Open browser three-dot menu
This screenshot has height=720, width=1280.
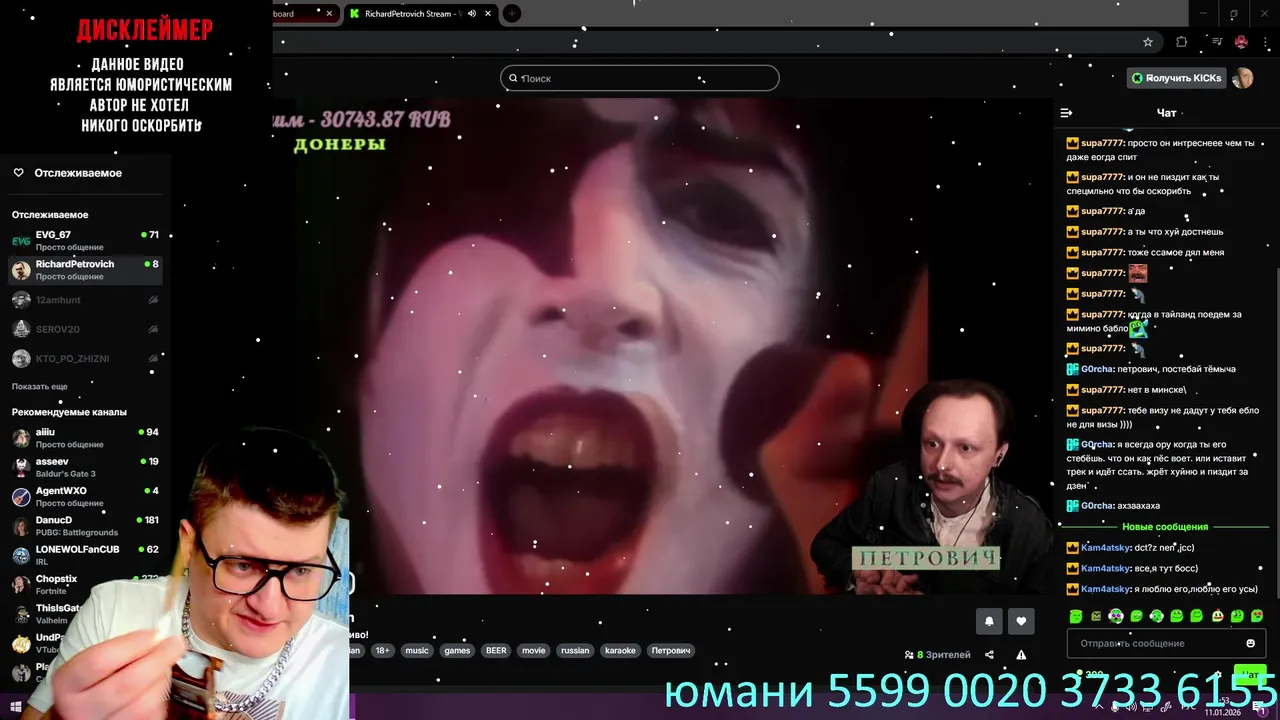pos(1266,42)
